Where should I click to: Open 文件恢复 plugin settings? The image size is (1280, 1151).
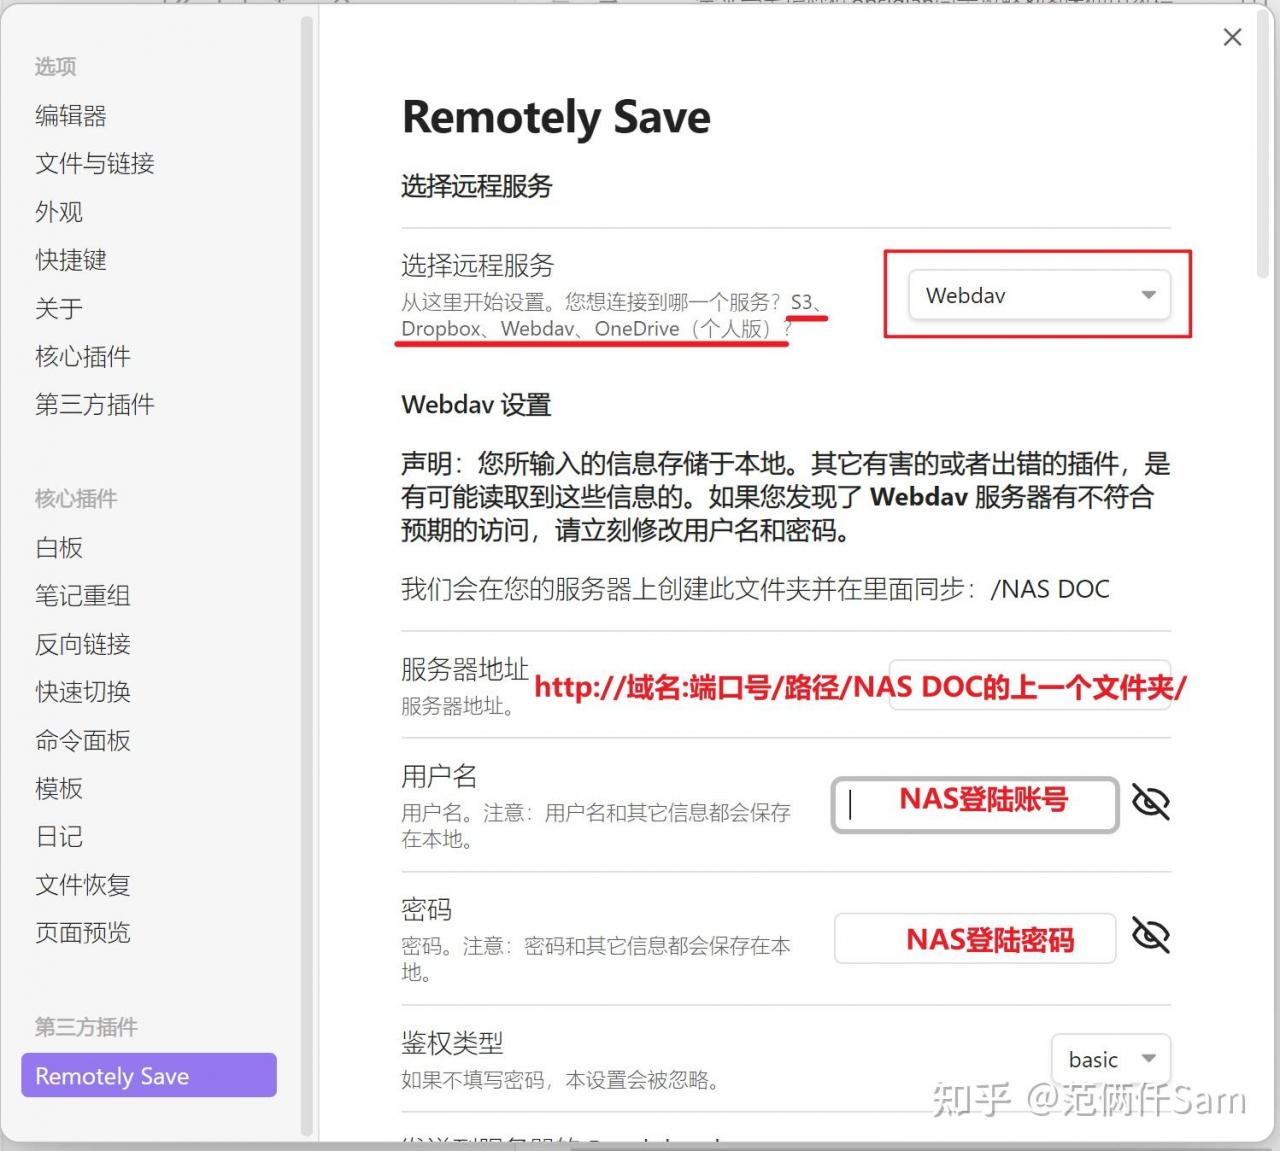coord(83,885)
